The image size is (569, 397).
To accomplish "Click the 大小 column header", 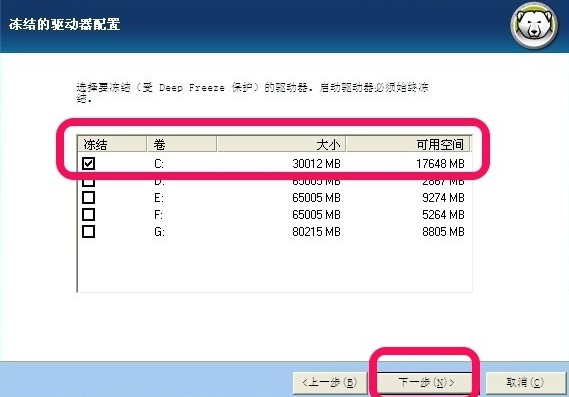I will (281, 144).
